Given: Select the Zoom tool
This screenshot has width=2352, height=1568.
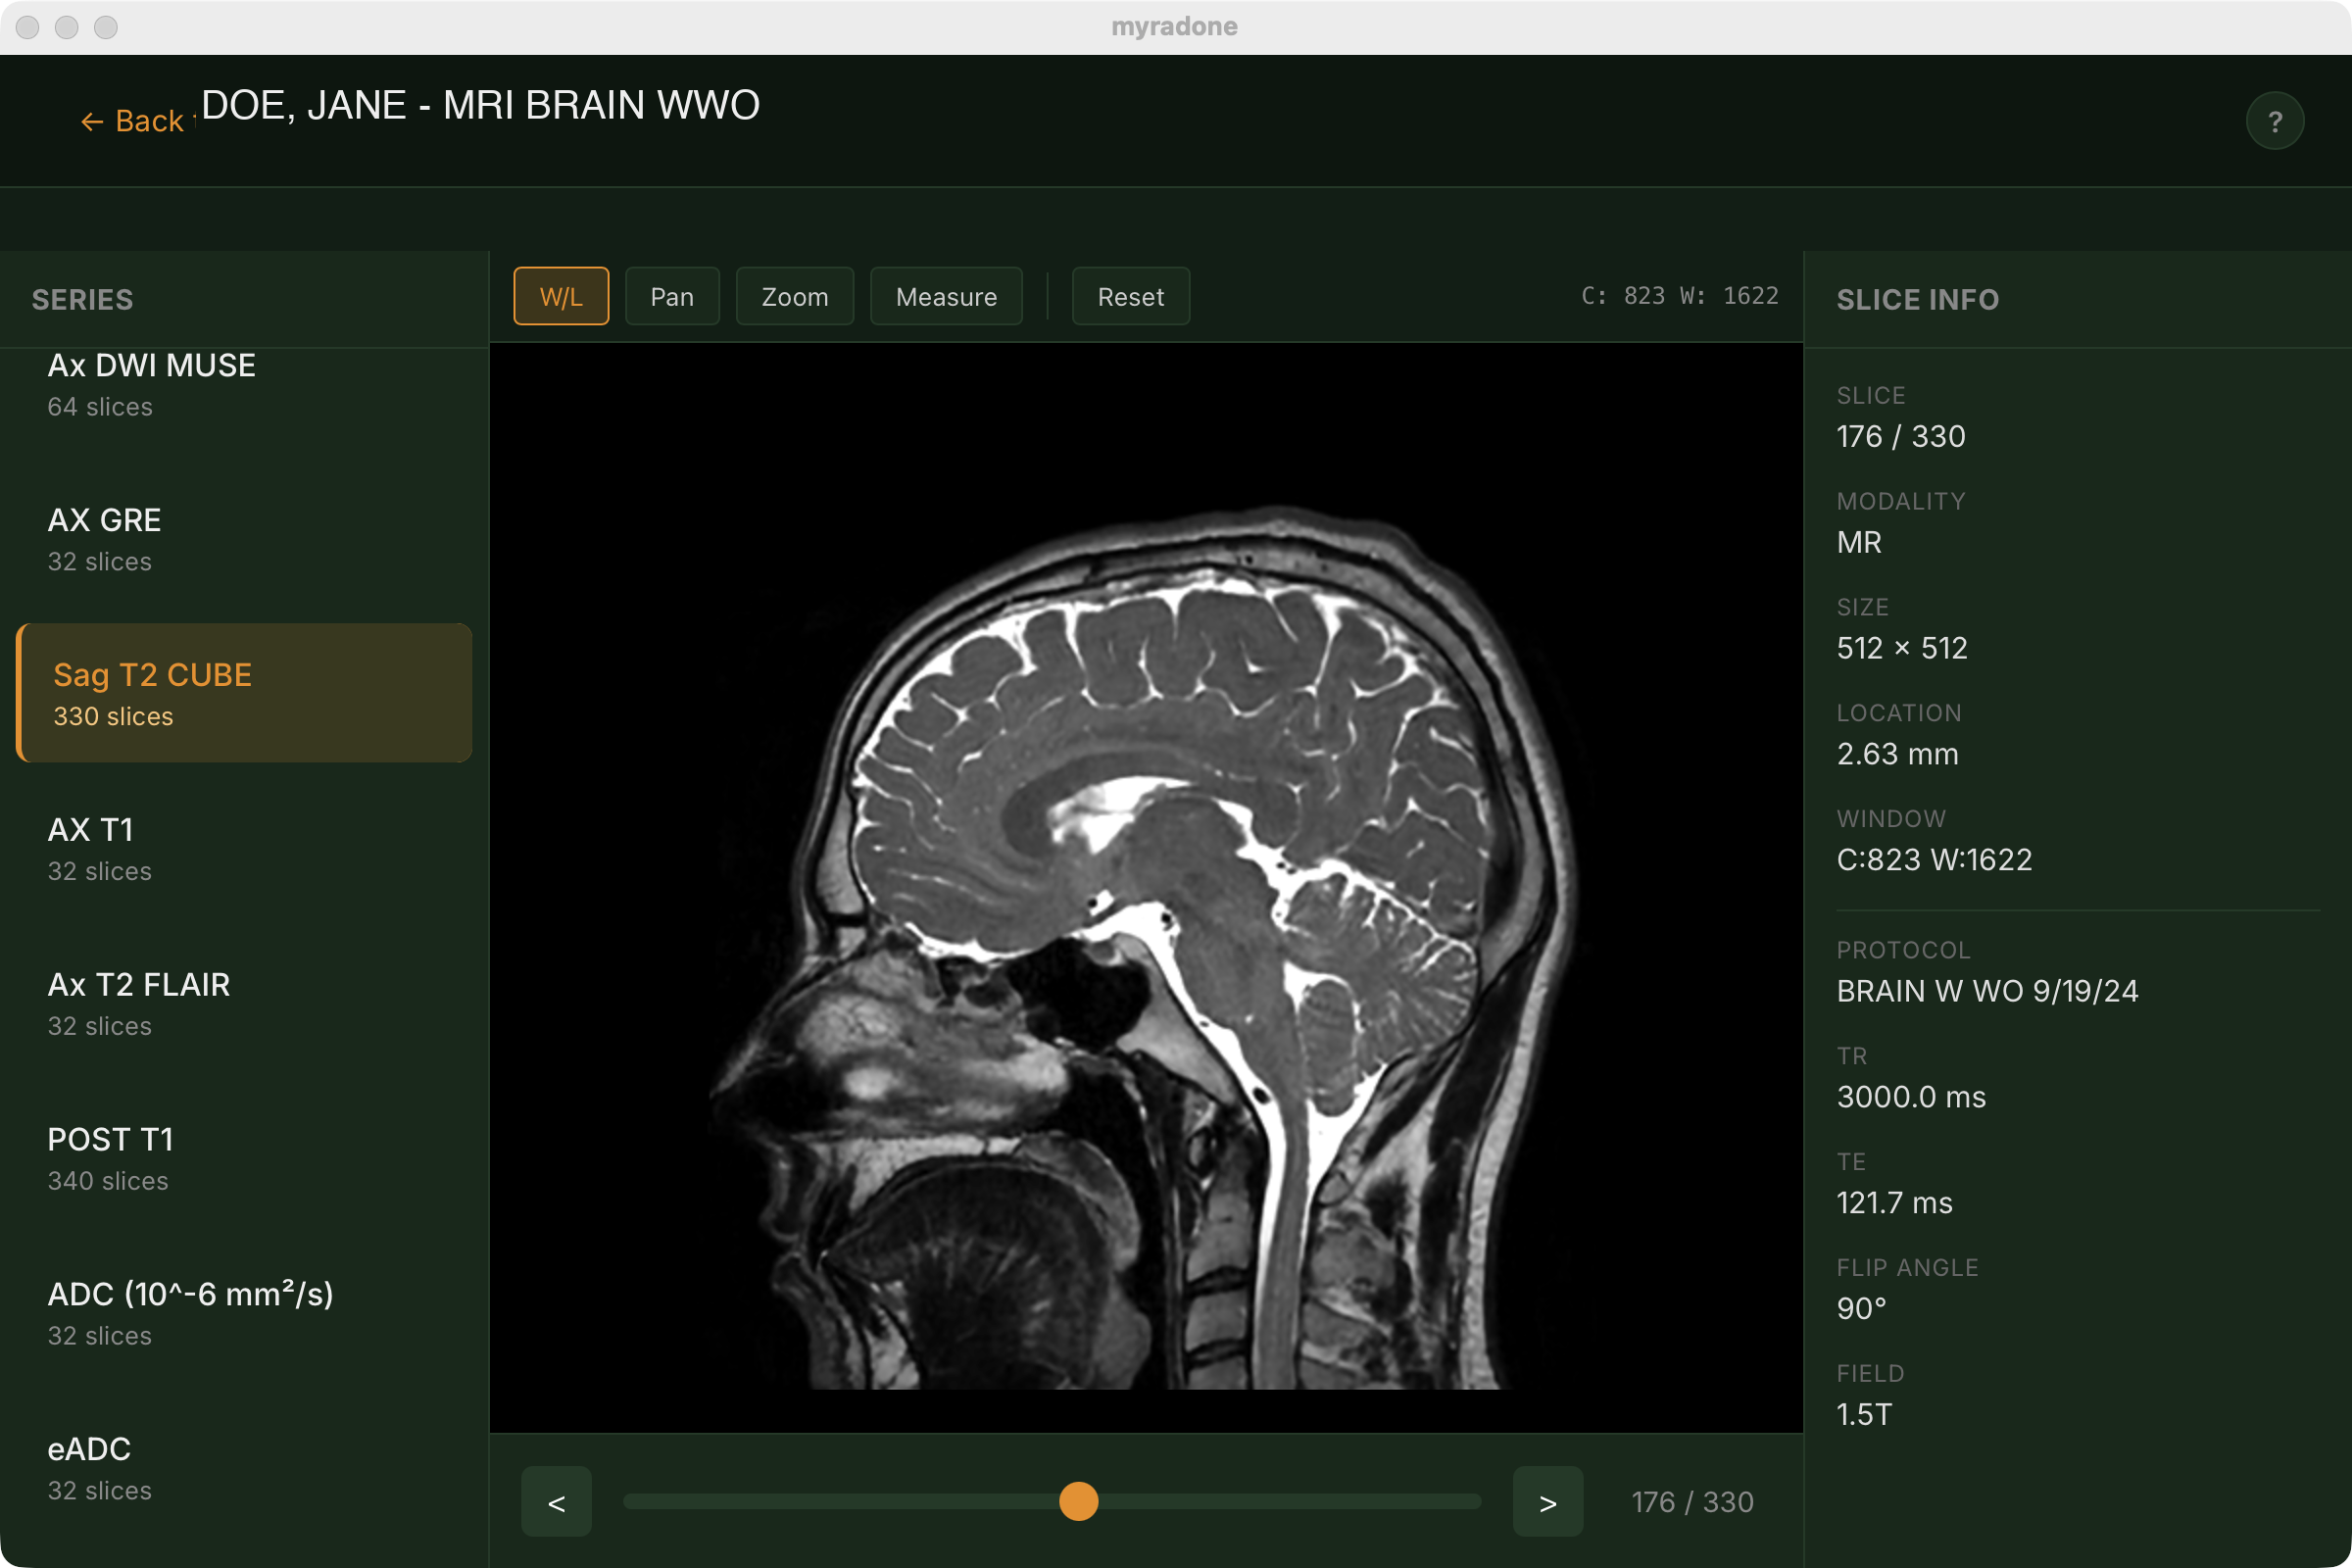Looking at the screenshot, I should coord(794,296).
